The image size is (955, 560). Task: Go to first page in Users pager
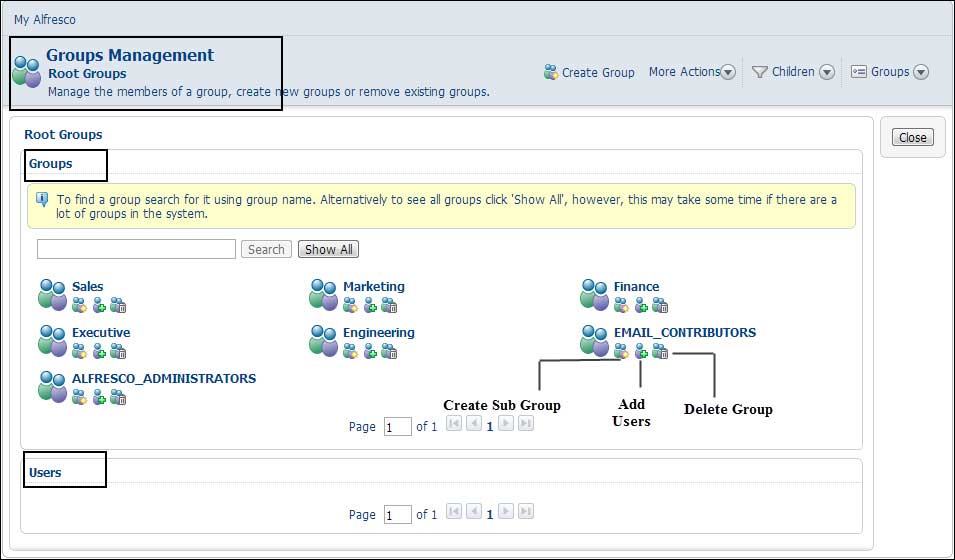(x=454, y=511)
